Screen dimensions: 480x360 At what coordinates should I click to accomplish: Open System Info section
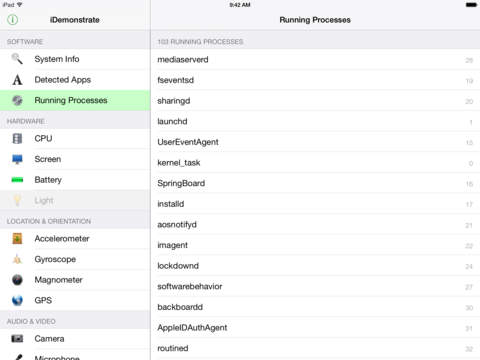coord(75,59)
